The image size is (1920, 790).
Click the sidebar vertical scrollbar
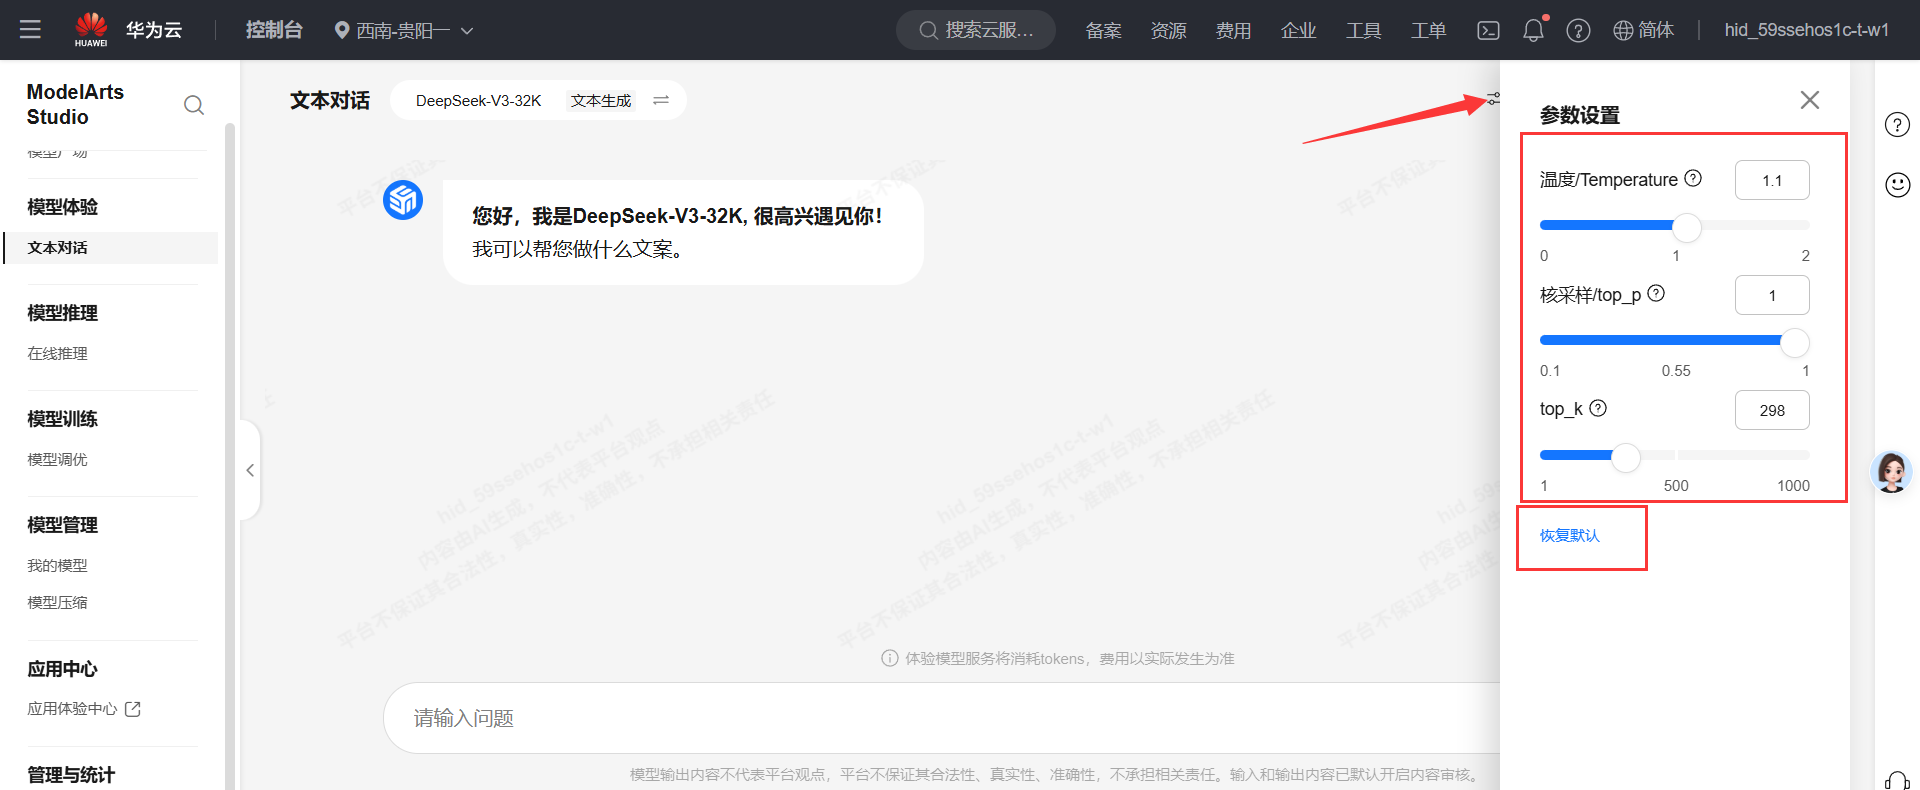(x=230, y=455)
